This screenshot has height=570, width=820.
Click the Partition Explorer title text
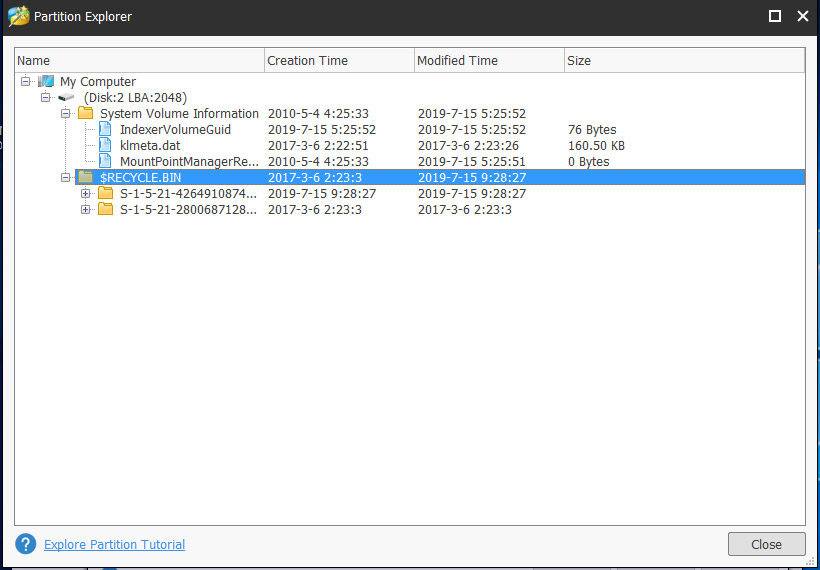(83, 17)
